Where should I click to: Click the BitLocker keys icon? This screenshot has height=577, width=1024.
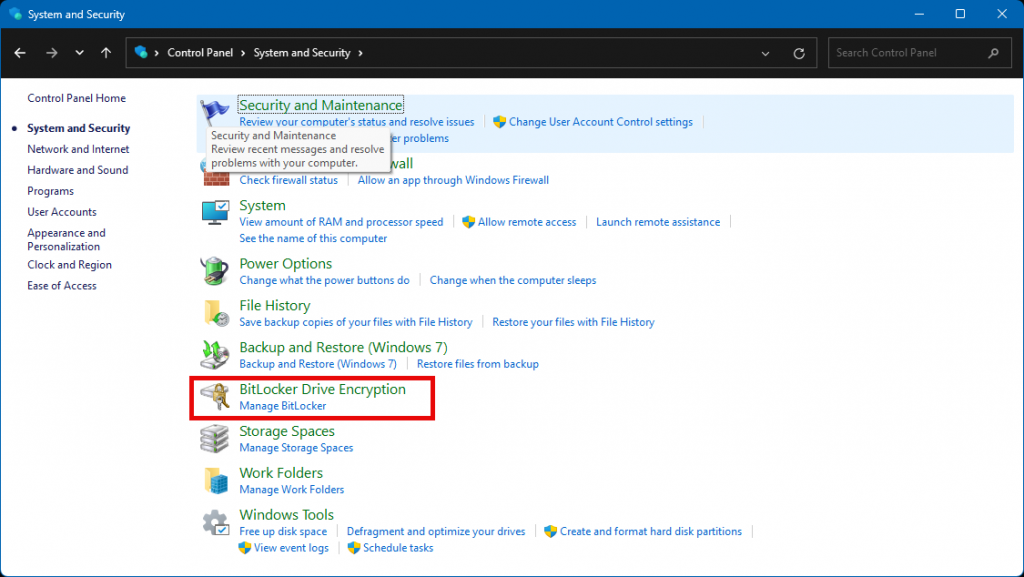(216, 397)
